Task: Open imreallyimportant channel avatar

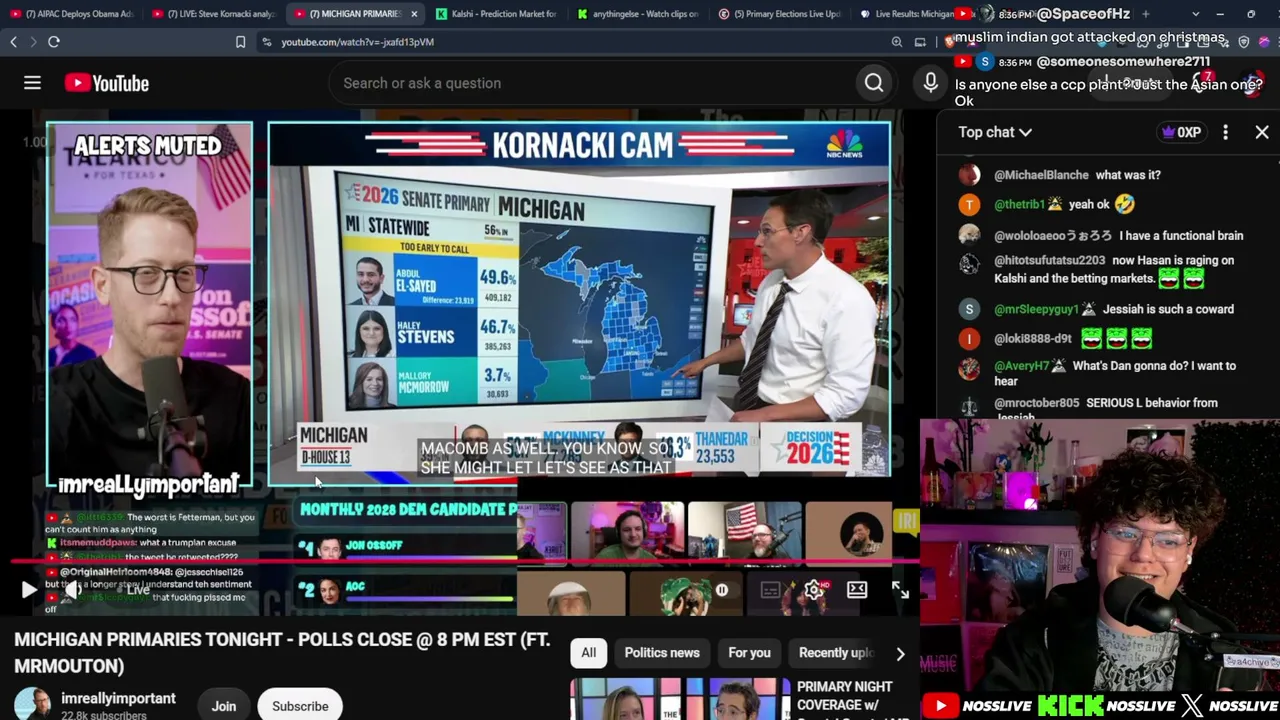Action: 32,704
